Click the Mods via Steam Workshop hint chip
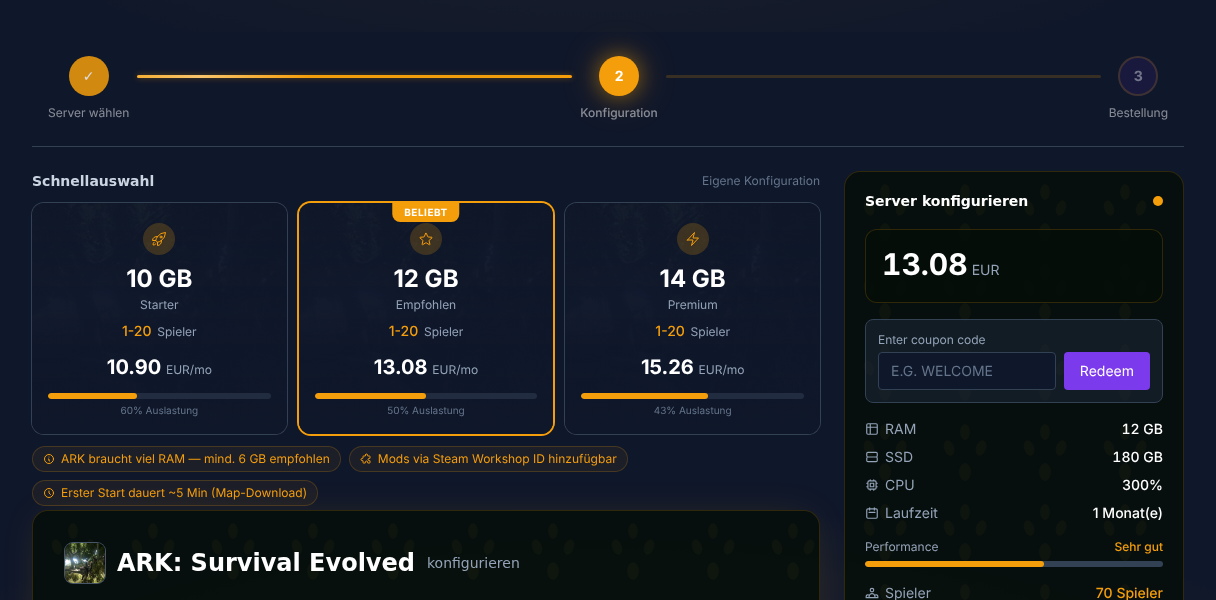1216x600 pixels. click(x=488, y=459)
